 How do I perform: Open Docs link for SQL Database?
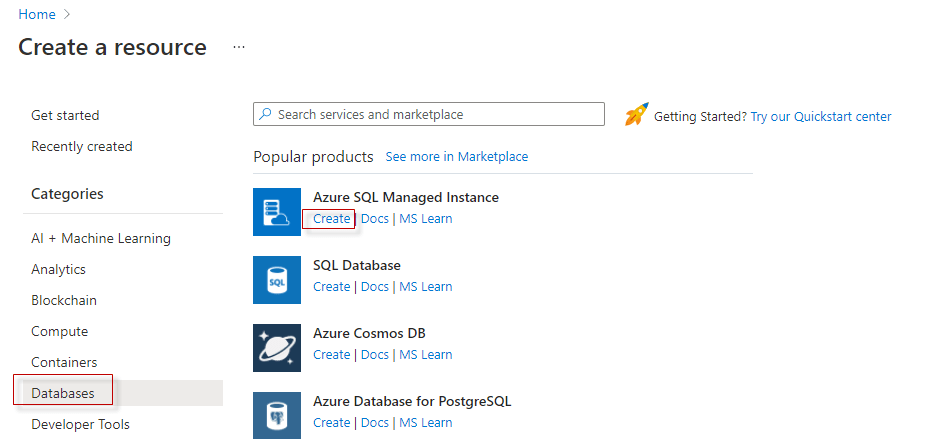(375, 287)
